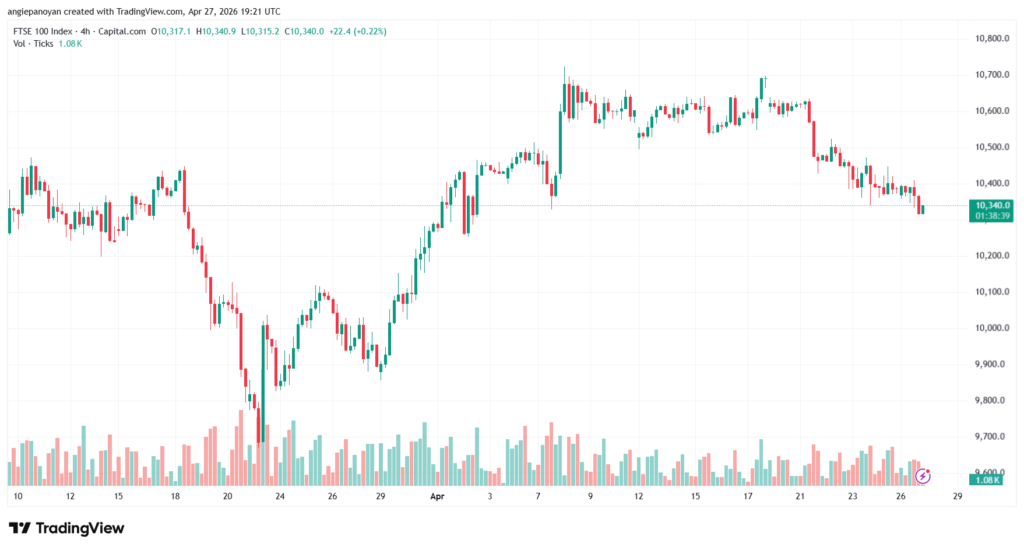The image size is (1024, 550).
Task: Click the 9,700.0 price axis label
Action: pos(988,437)
